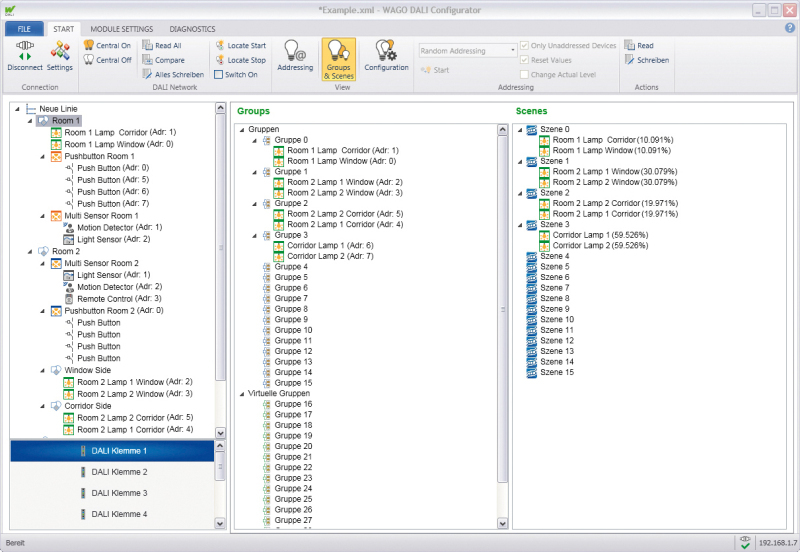
Task: Collapse the Window Side node
Action: tap(43, 370)
